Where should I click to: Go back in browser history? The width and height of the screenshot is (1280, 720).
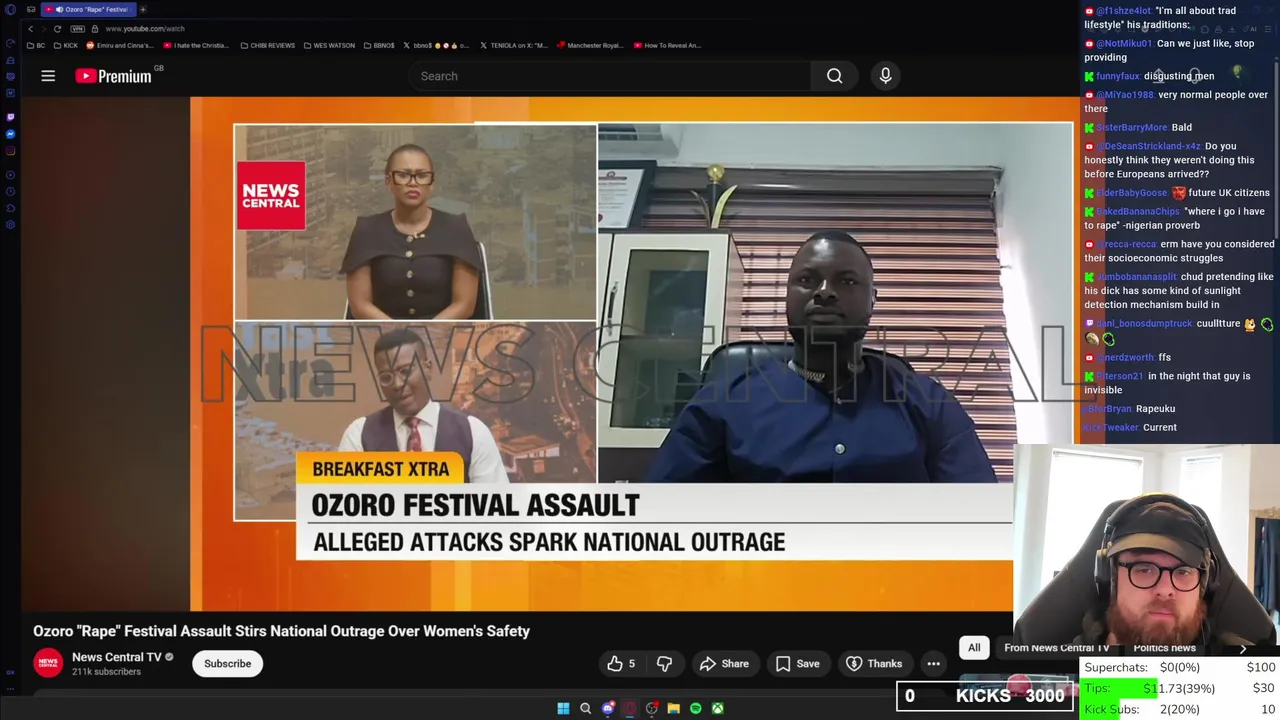coord(31,29)
